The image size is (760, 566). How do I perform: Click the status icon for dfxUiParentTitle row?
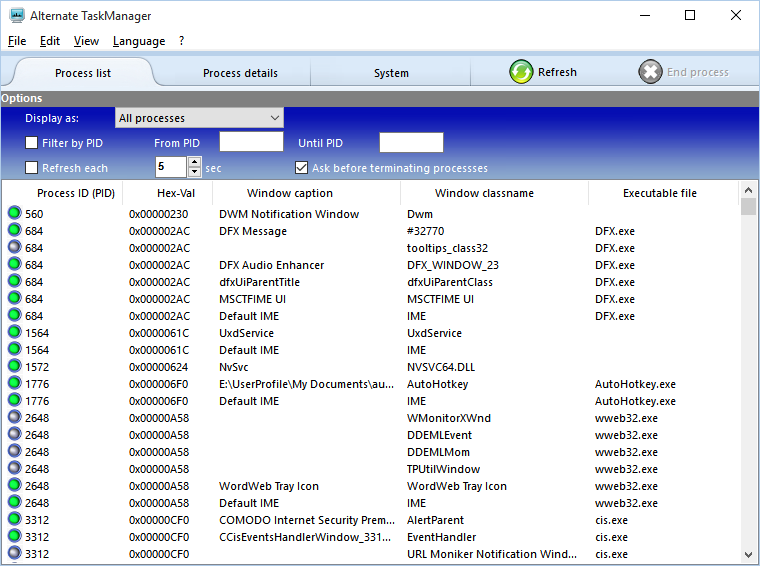coord(15,281)
